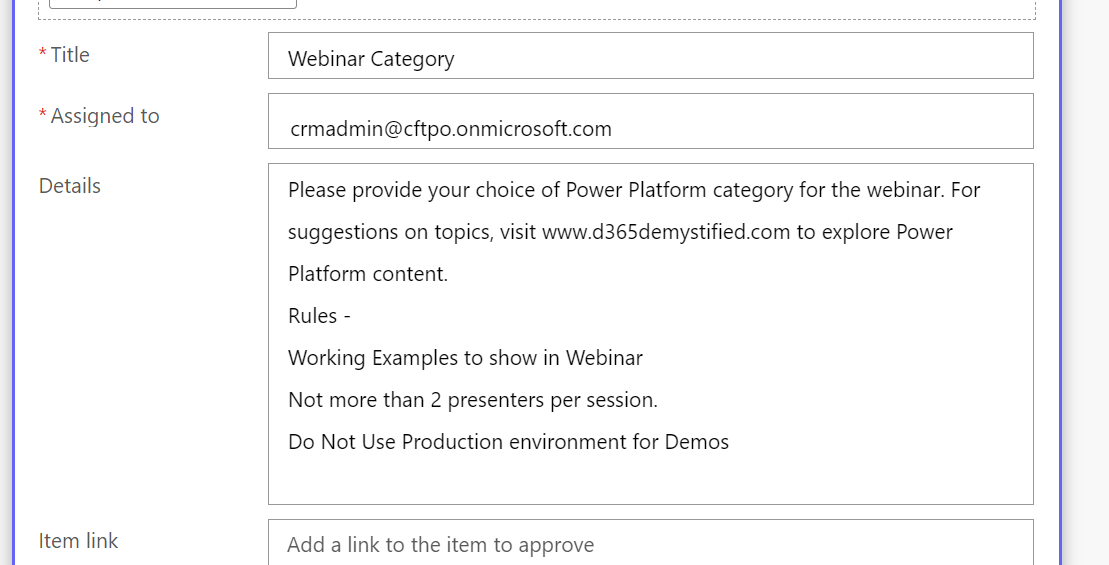Select the crmadmin@cftpo.onmicrosoft.com assignee entry
Viewport: 1109px width, 565px height.
(x=451, y=129)
